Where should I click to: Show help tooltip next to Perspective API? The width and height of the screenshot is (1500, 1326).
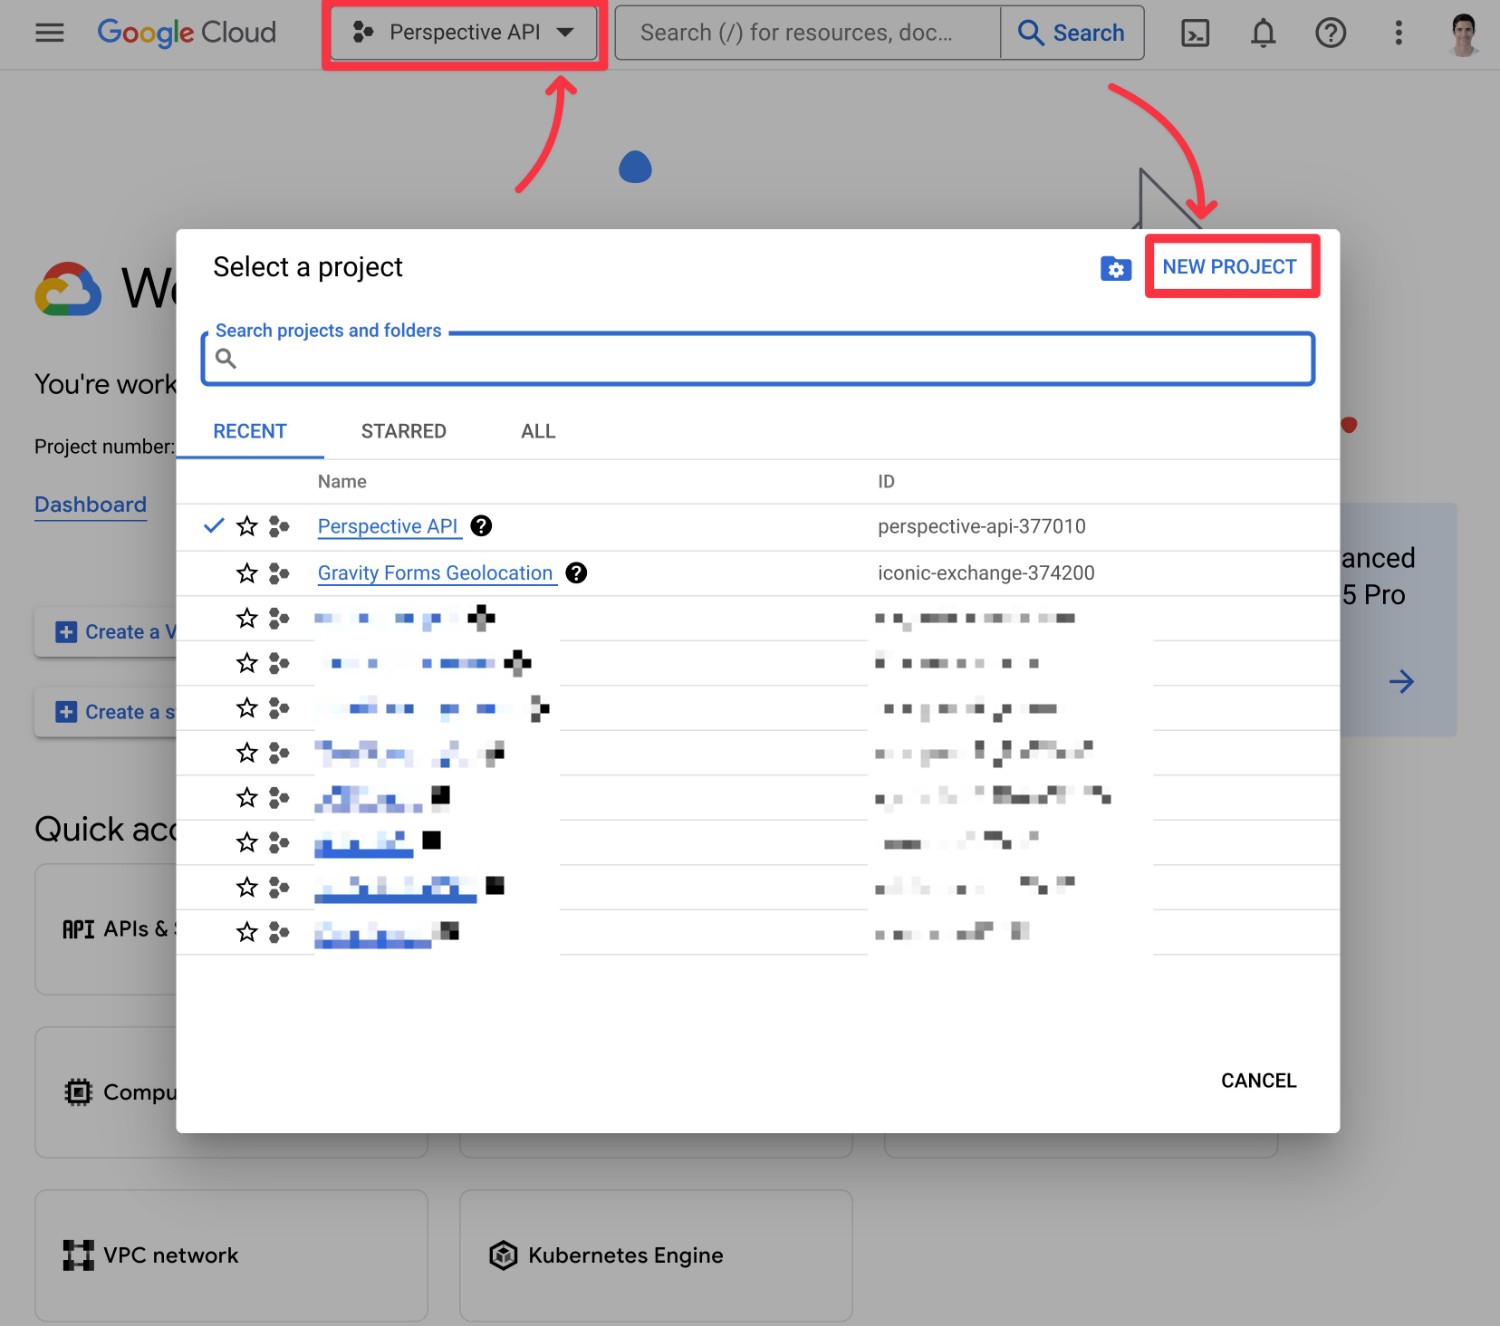coord(481,526)
